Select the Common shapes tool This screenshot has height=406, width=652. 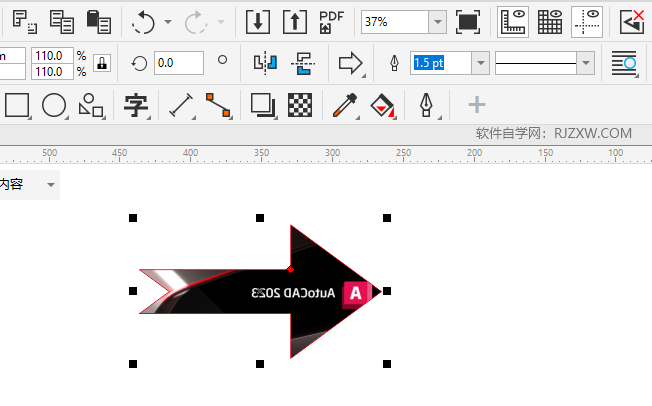[91, 105]
